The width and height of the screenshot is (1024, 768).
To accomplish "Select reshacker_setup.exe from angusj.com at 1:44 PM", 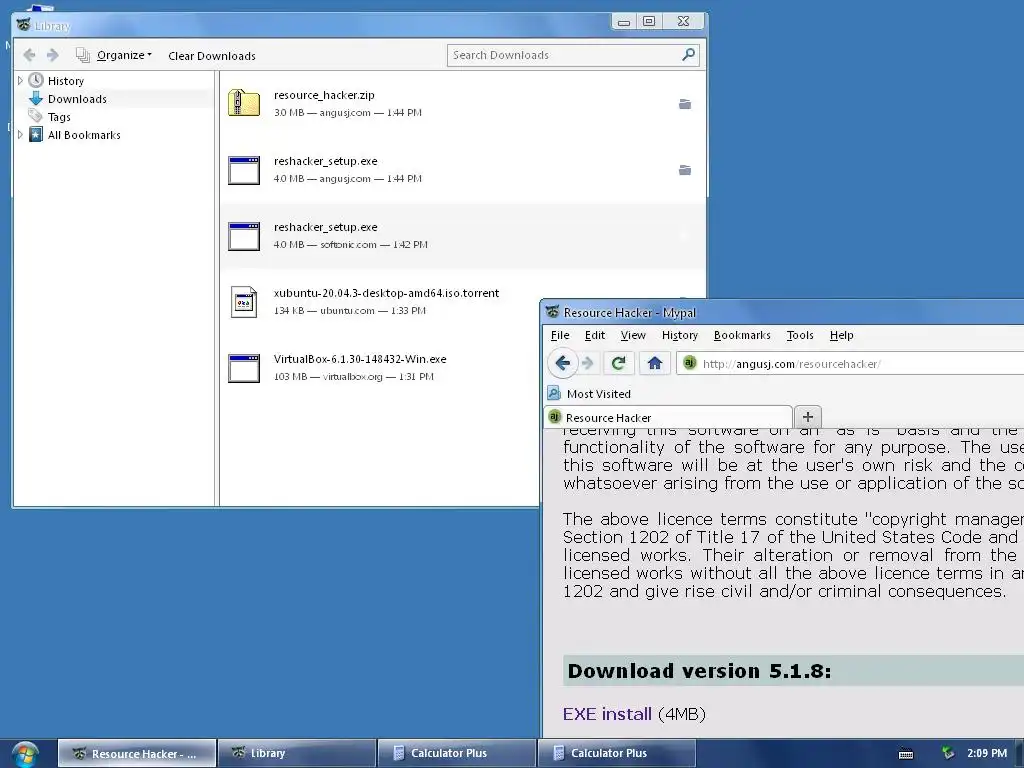I will click(462, 170).
